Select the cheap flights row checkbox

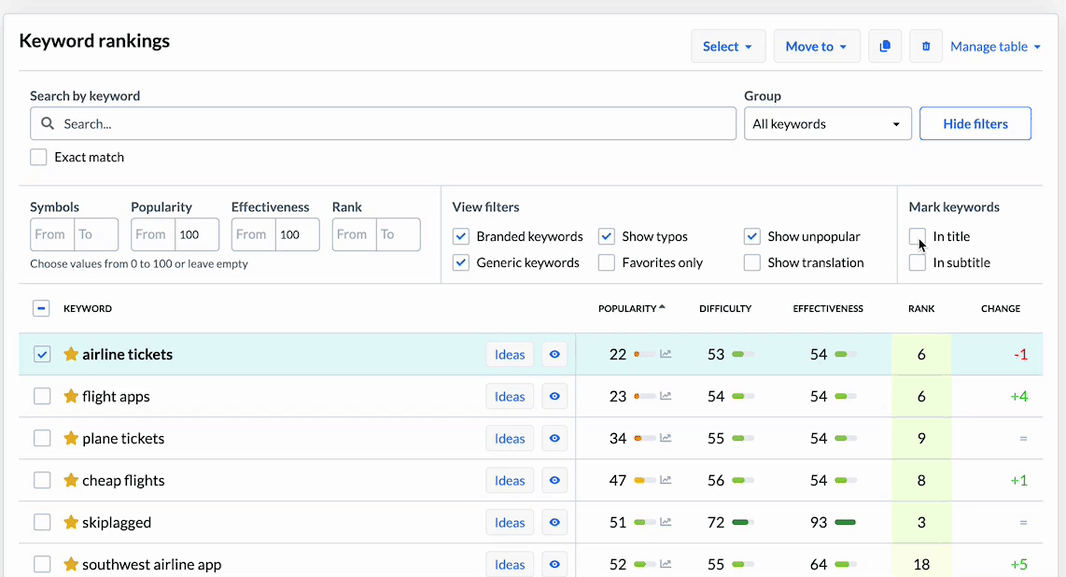42,480
